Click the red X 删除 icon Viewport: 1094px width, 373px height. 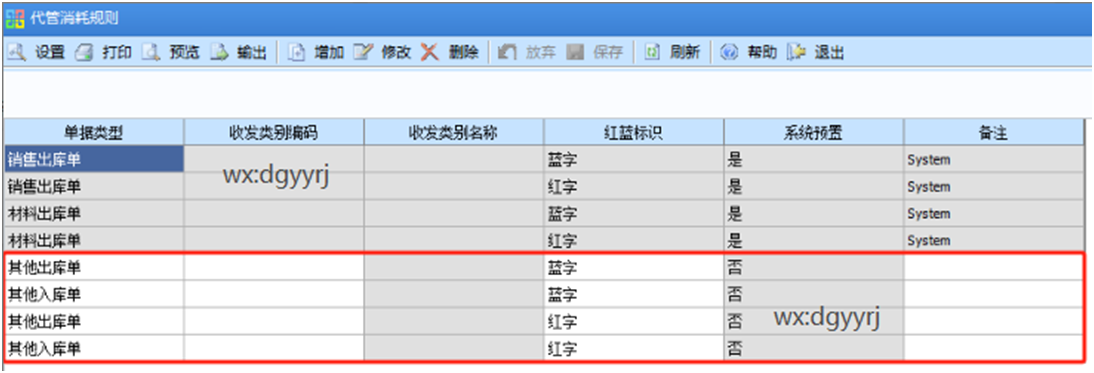(x=430, y=52)
